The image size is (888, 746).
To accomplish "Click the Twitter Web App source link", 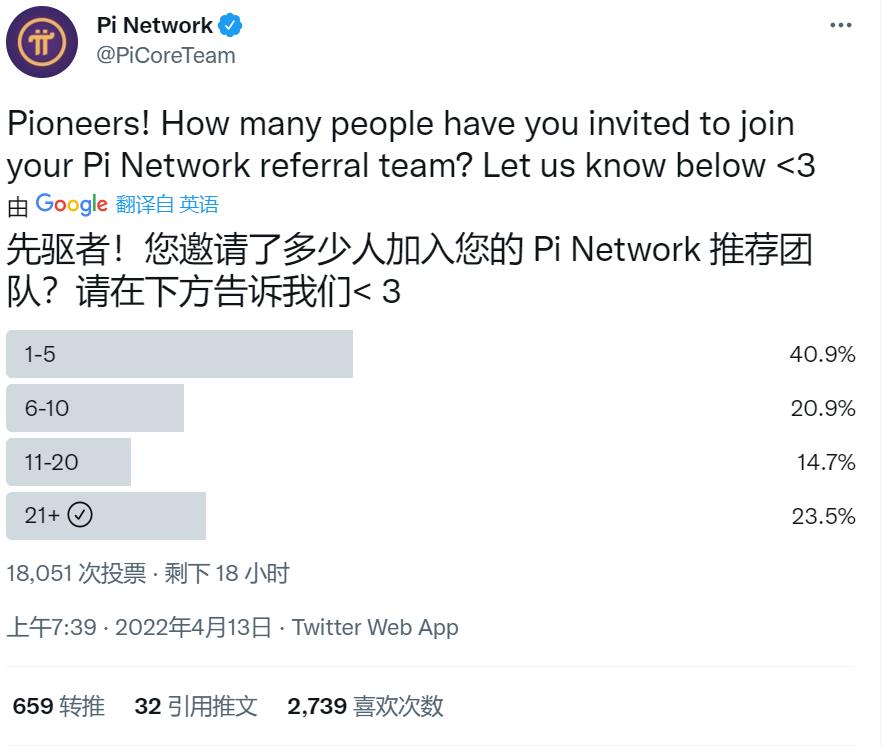I will point(375,627).
